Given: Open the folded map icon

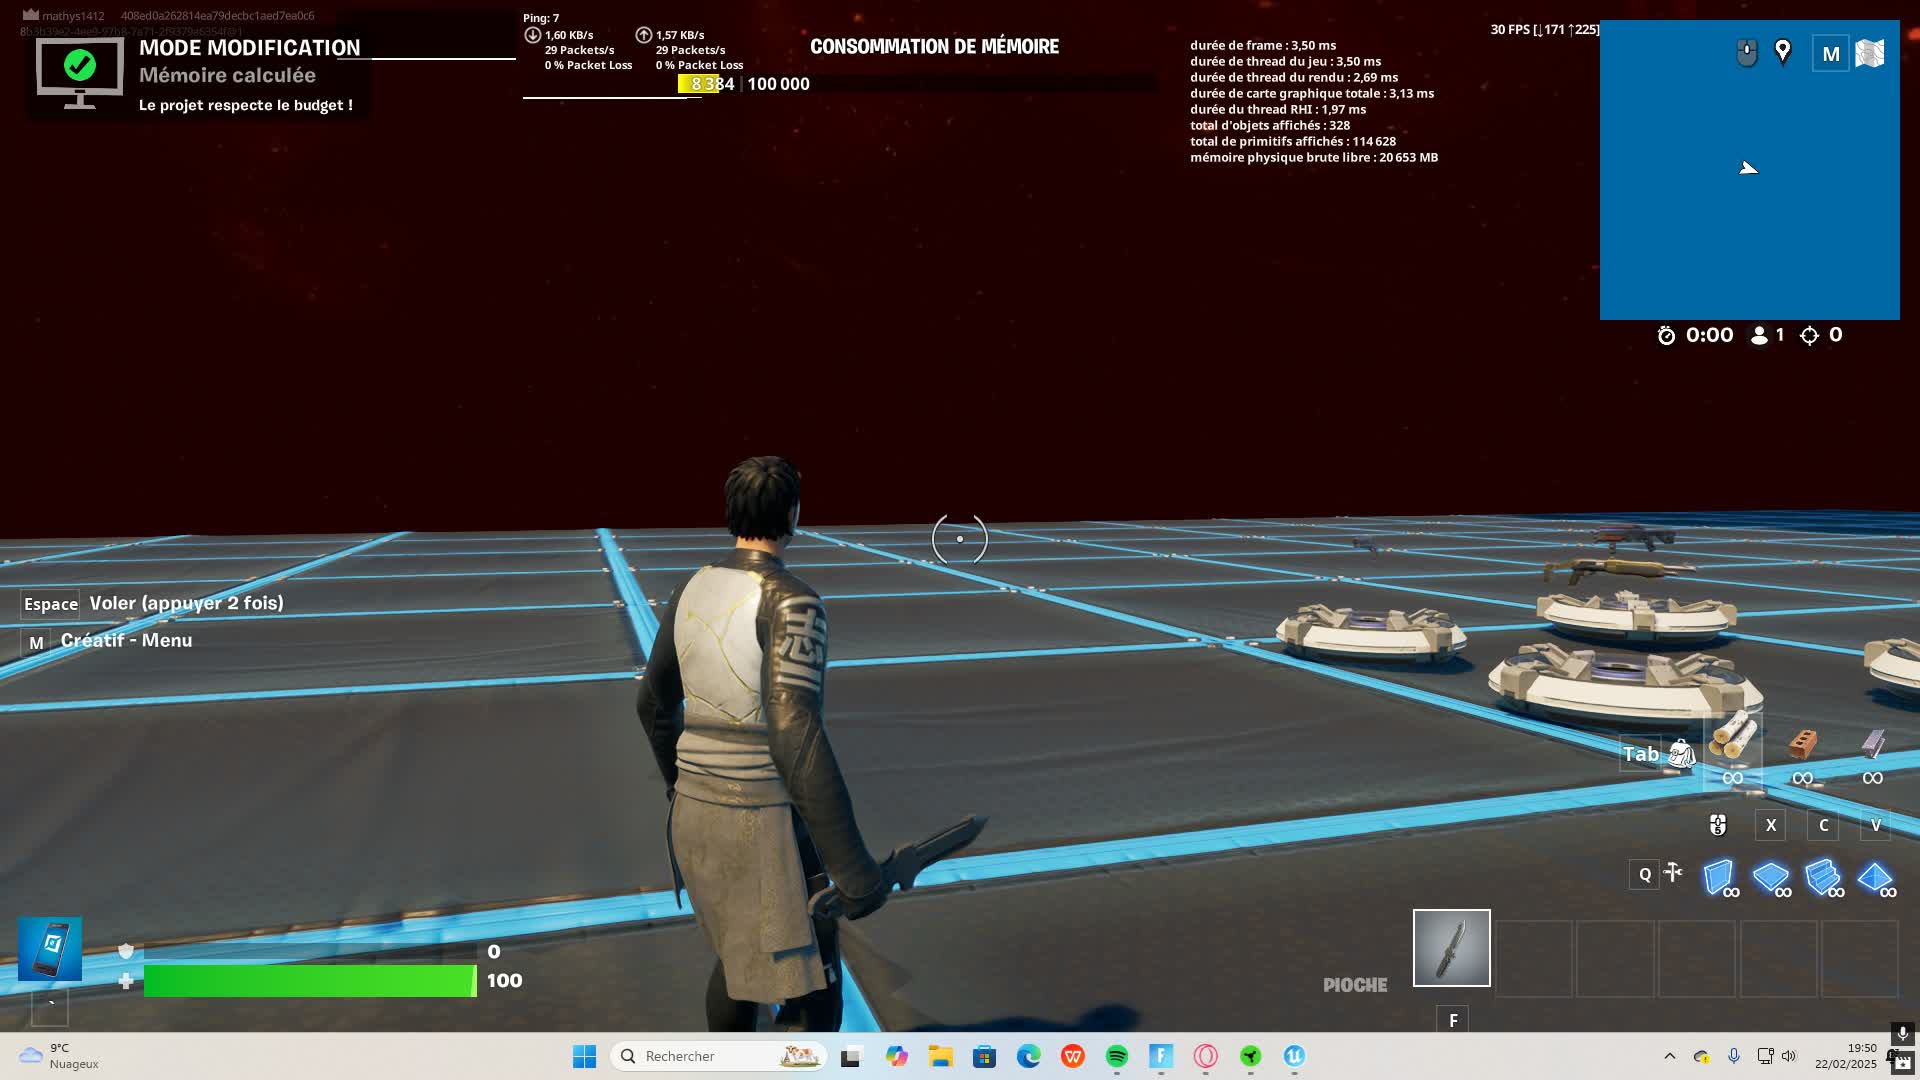Looking at the screenshot, I should [x=1869, y=53].
